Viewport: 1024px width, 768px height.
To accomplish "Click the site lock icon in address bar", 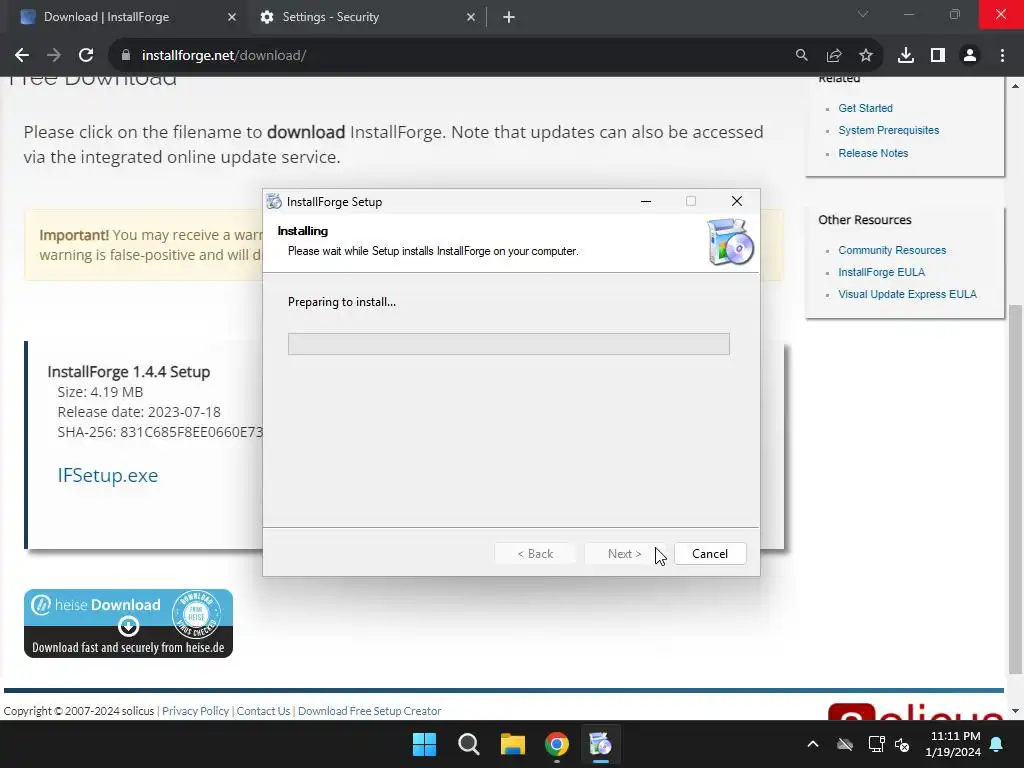I will click(x=126, y=56).
